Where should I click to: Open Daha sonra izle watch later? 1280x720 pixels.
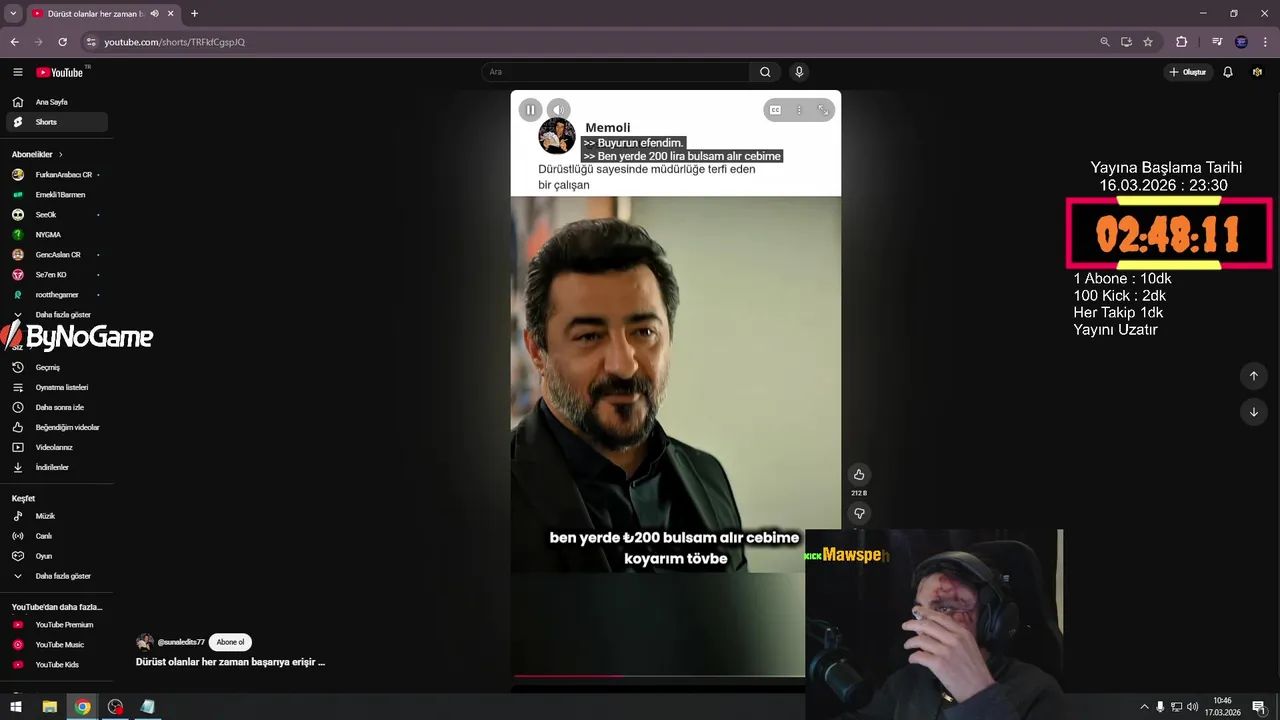[57, 407]
